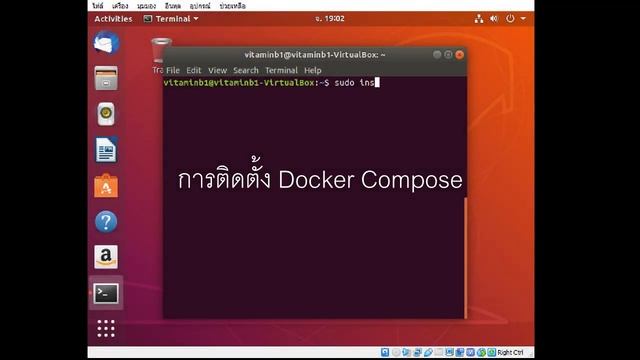Launch Rhythmbox music player from dock
Screen dimensions: 640x360
point(106,114)
